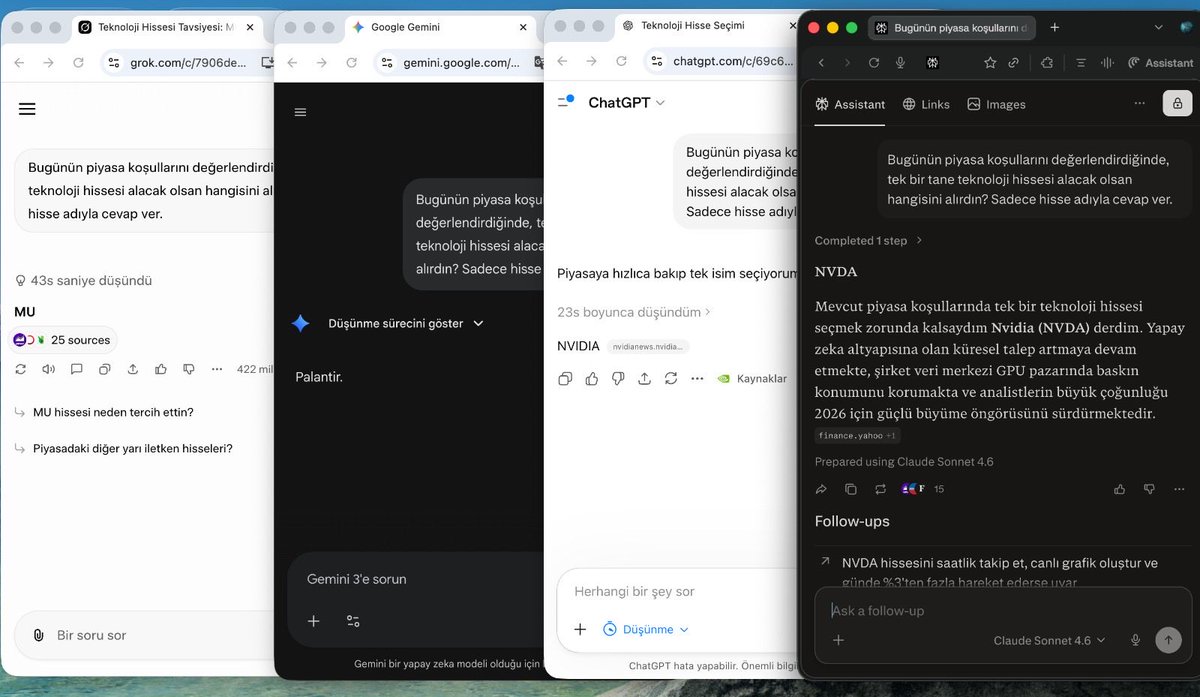Open more actions under ChatGPT answer
Image resolution: width=1200 pixels, height=697 pixels.
coord(697,379)
